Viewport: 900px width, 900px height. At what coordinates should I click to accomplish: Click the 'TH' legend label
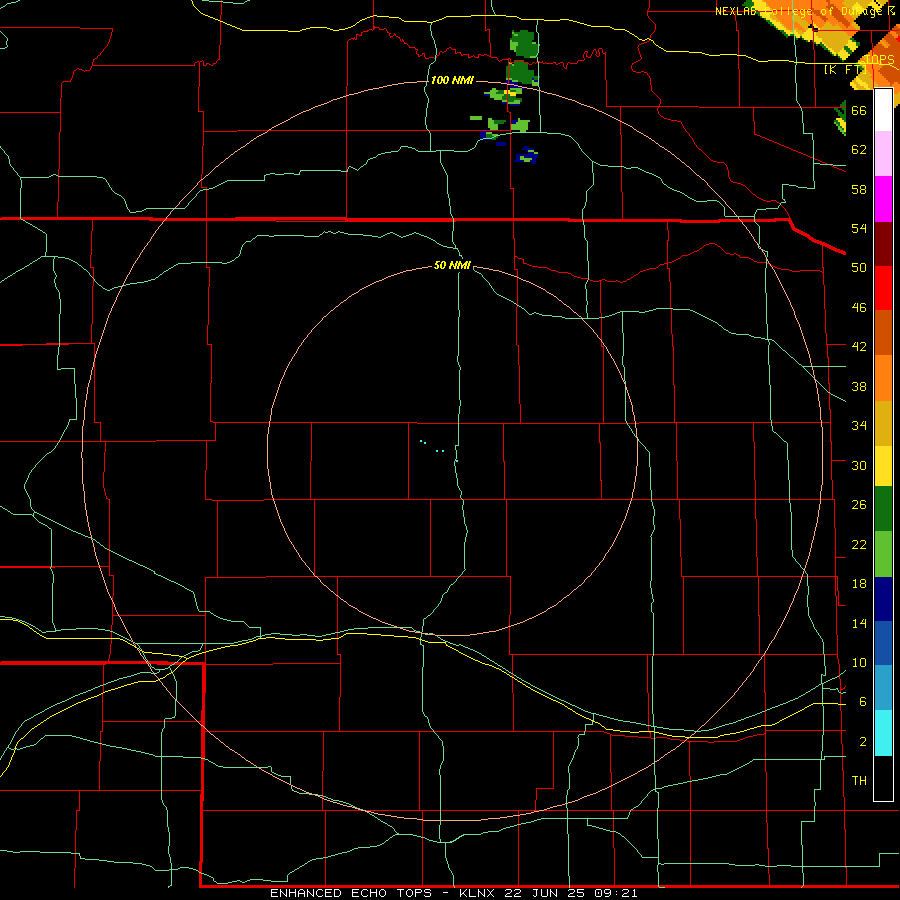tap(859, 781)
